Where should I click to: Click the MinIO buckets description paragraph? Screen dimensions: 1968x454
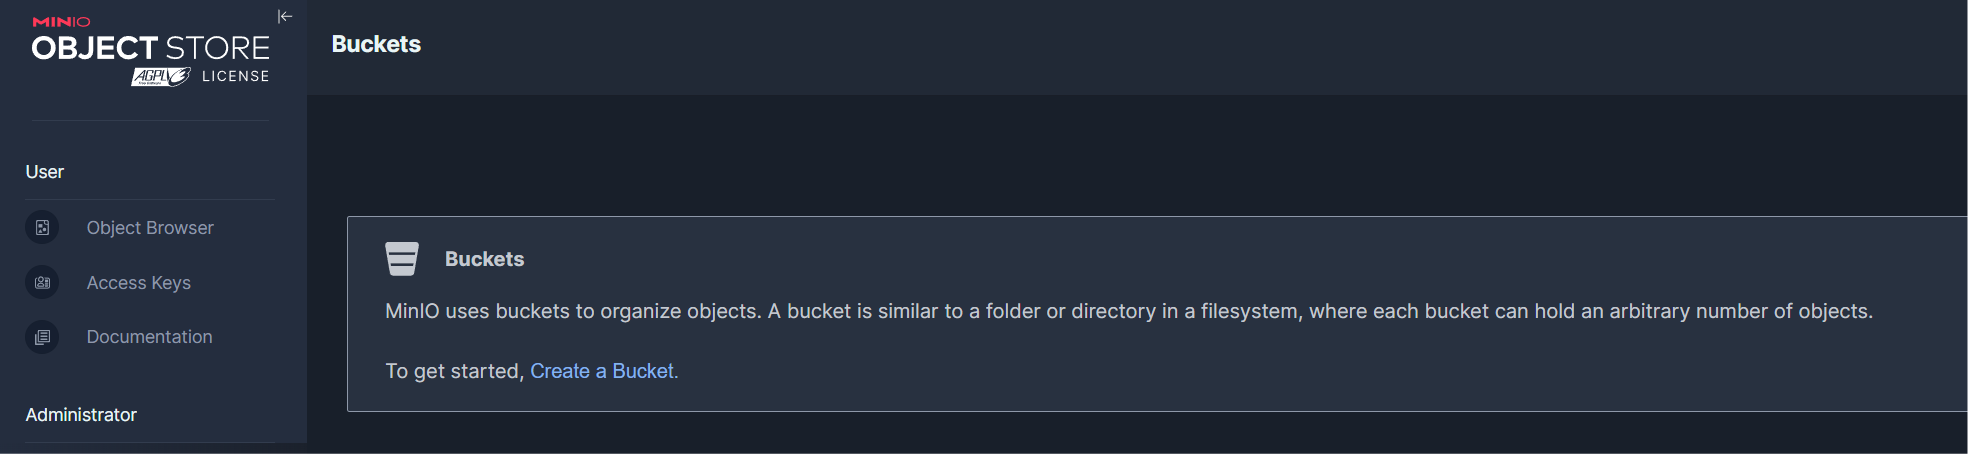[1128, 311]
